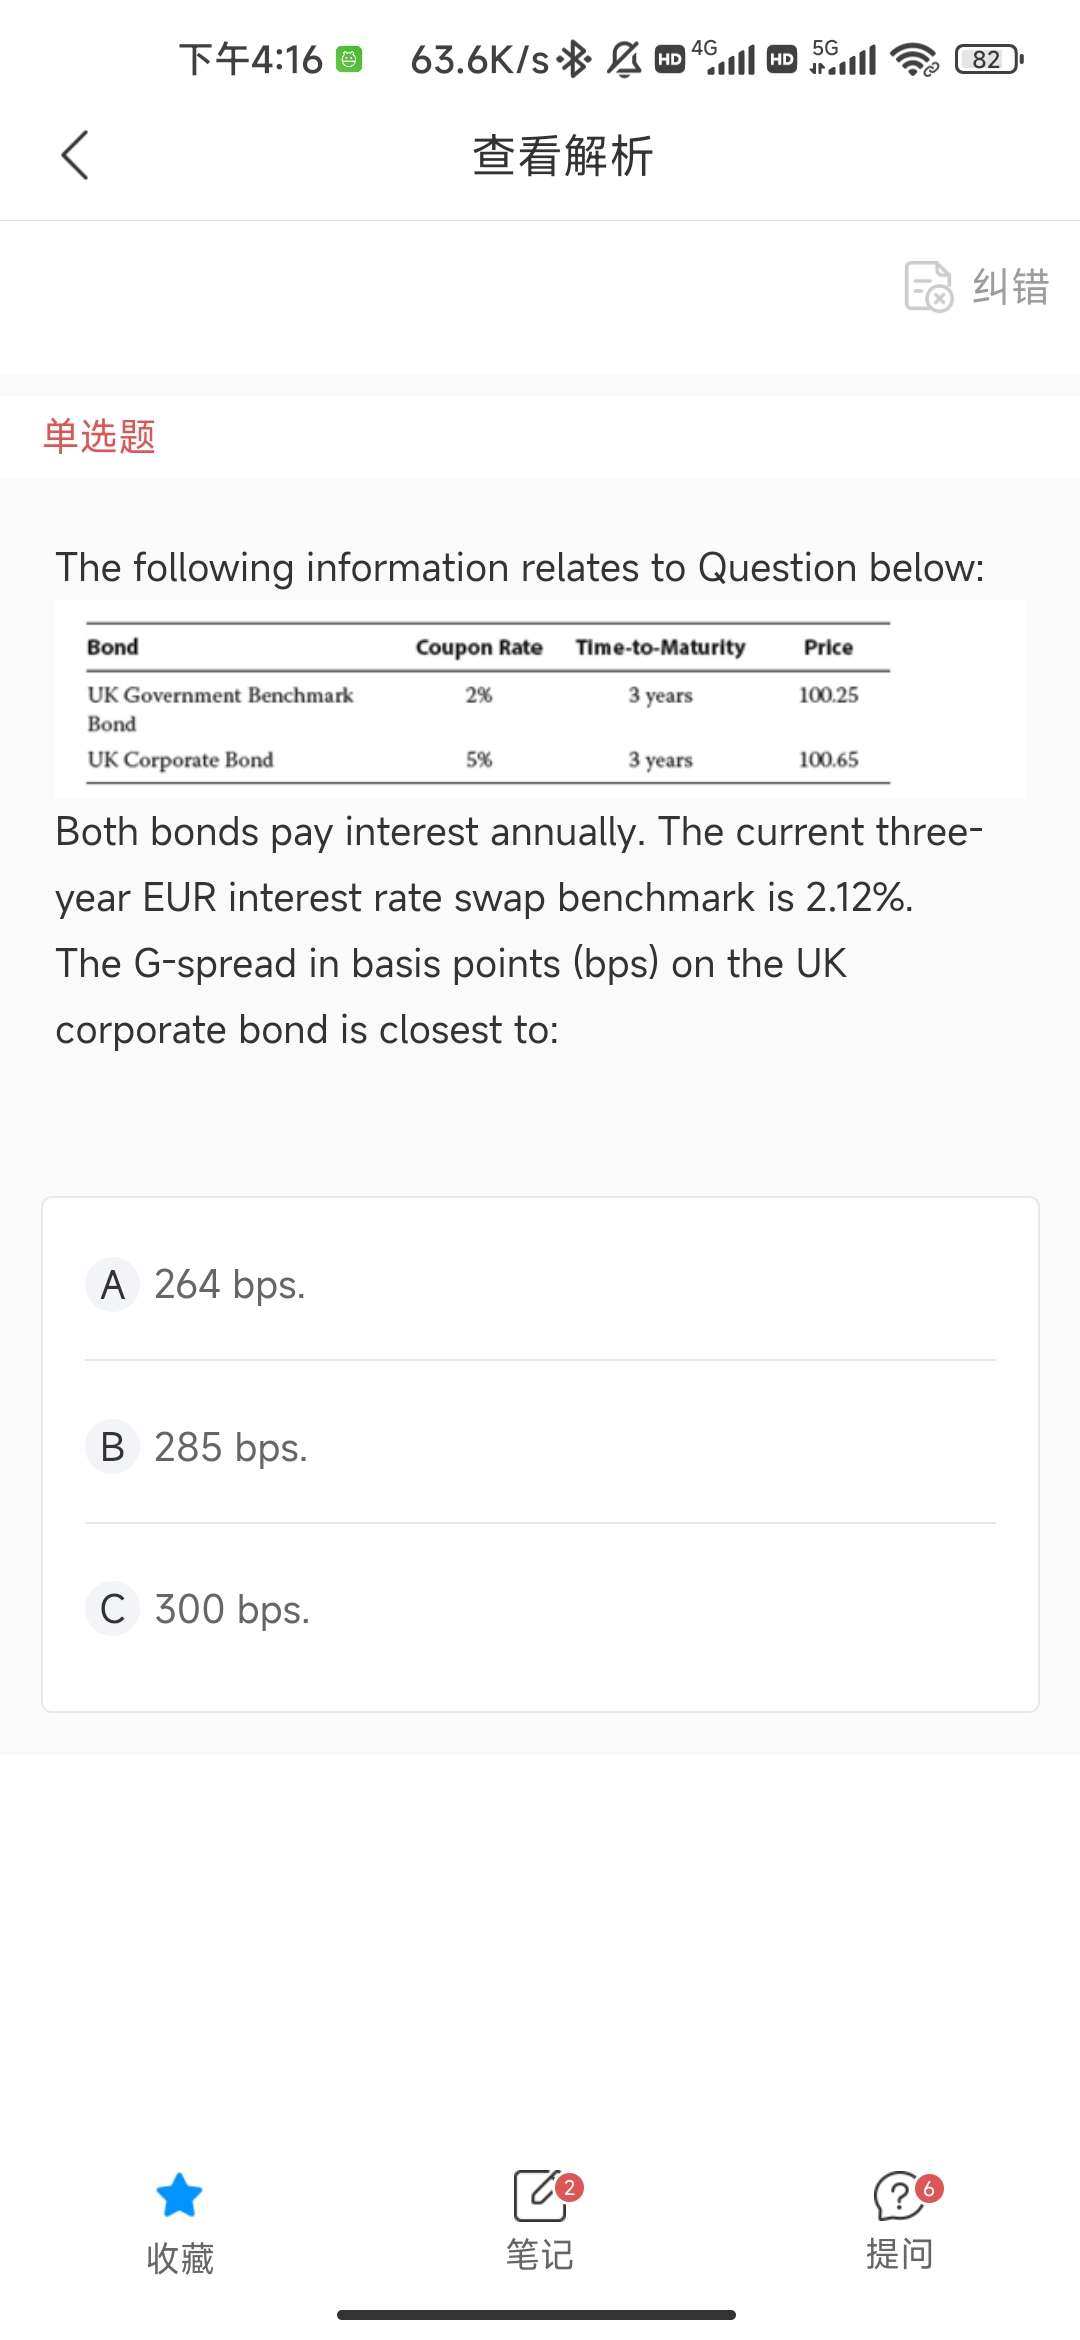
Task: Tap the 纠错 correction link
Action: point(1011,287)
